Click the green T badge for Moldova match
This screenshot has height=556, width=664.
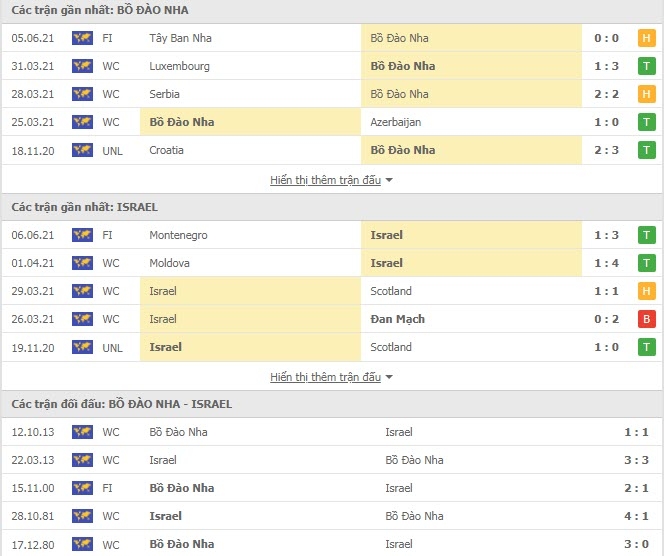tap(646, 263)
